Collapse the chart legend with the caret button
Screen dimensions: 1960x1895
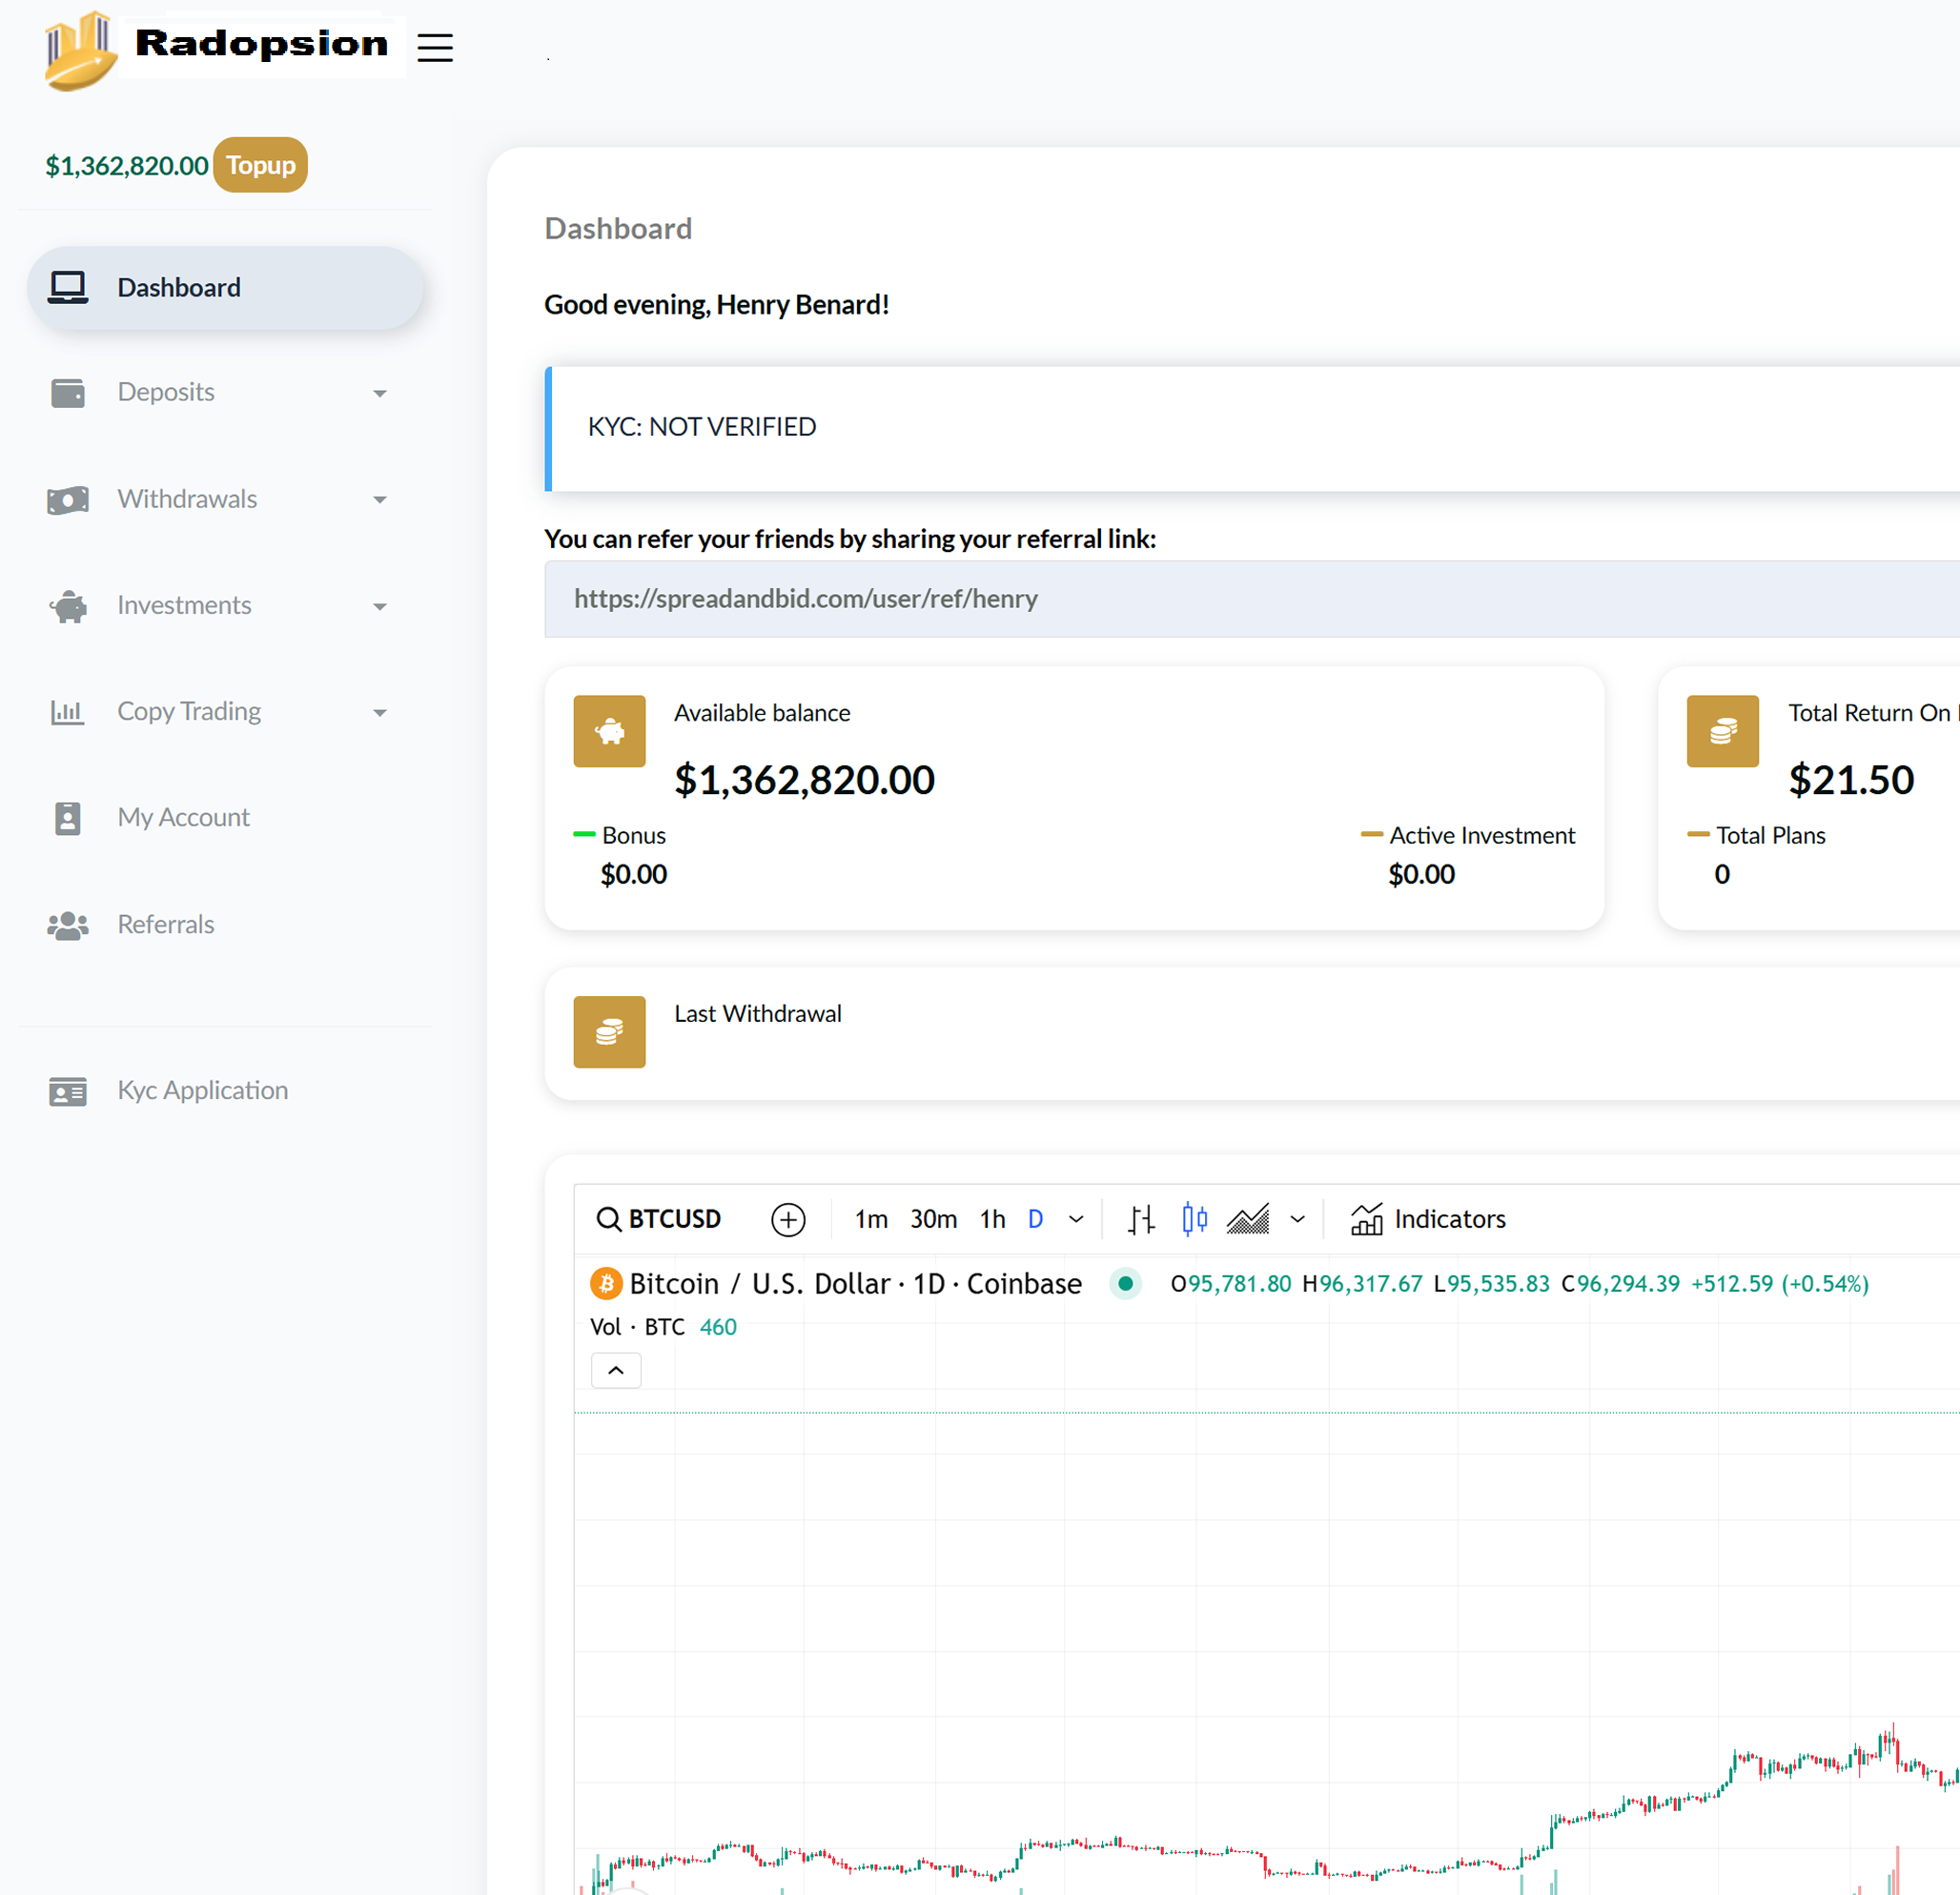coord(616,1370)
